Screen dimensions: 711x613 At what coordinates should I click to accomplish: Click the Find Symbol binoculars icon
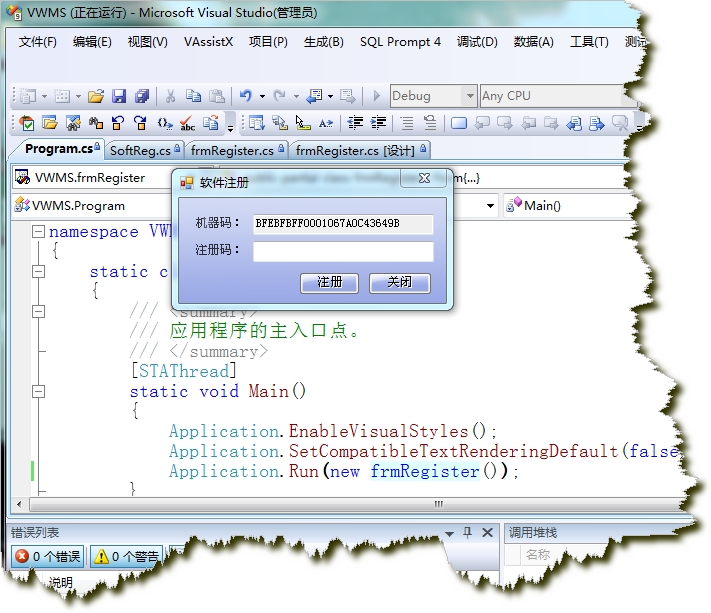pos(73,123)
